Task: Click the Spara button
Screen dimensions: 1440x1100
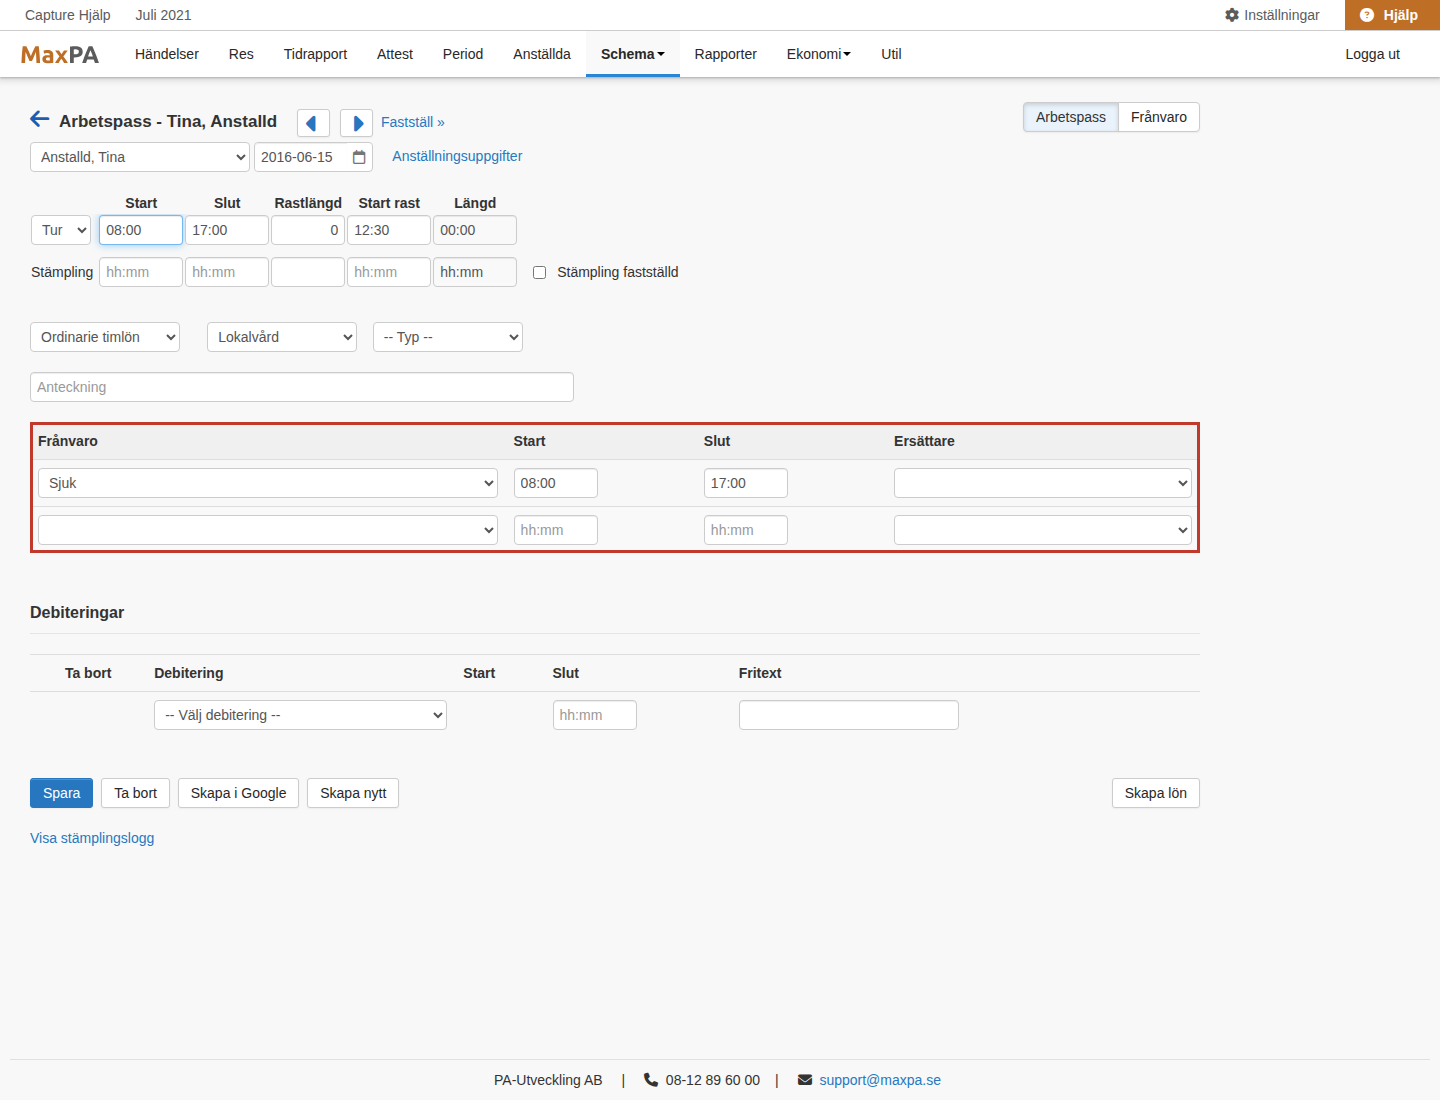Action: [x=61, y=793]
